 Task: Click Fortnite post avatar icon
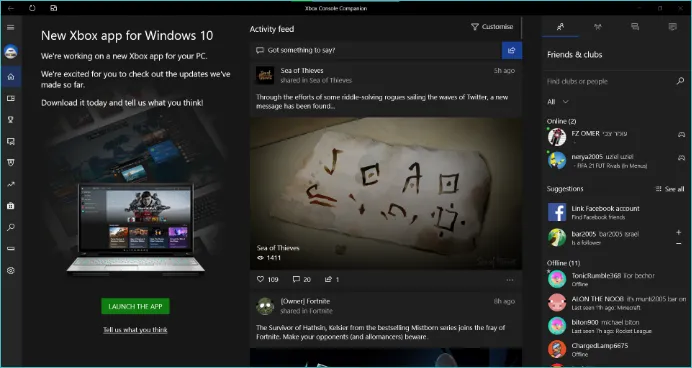point(265,306)
